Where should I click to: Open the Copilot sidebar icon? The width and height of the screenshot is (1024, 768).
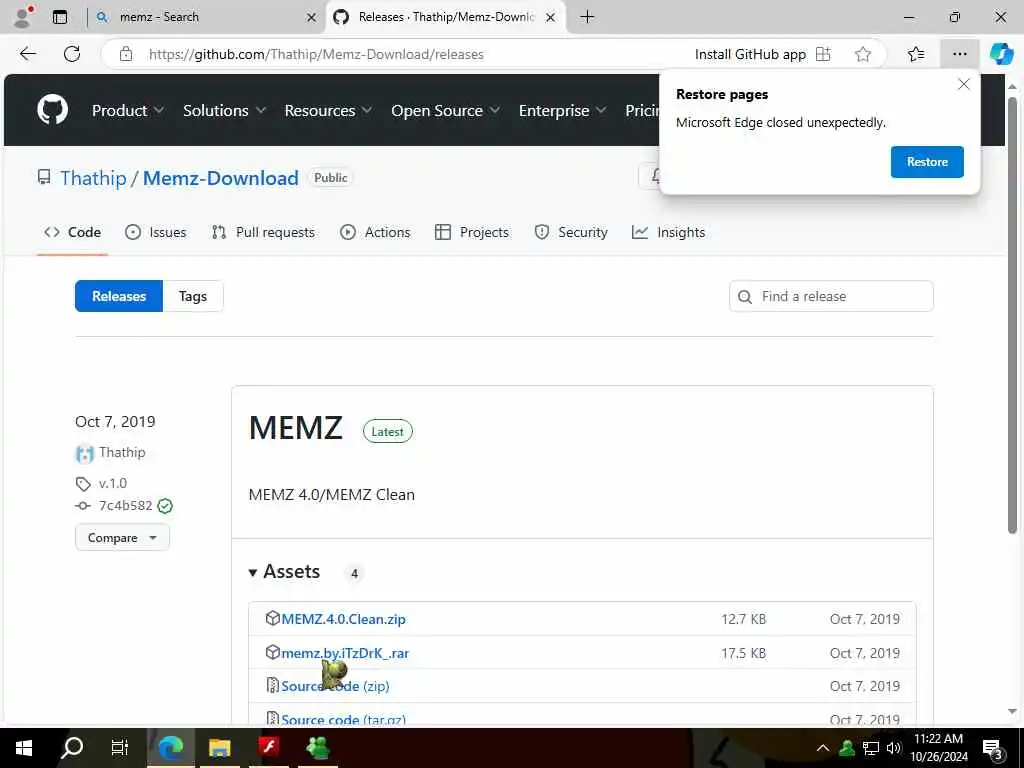click(1001, 54)
